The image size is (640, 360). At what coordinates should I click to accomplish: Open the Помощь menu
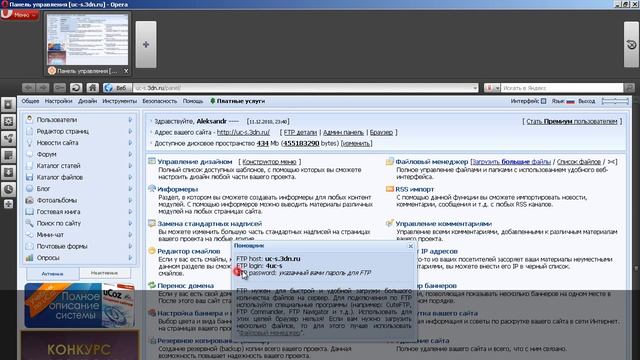193,101
